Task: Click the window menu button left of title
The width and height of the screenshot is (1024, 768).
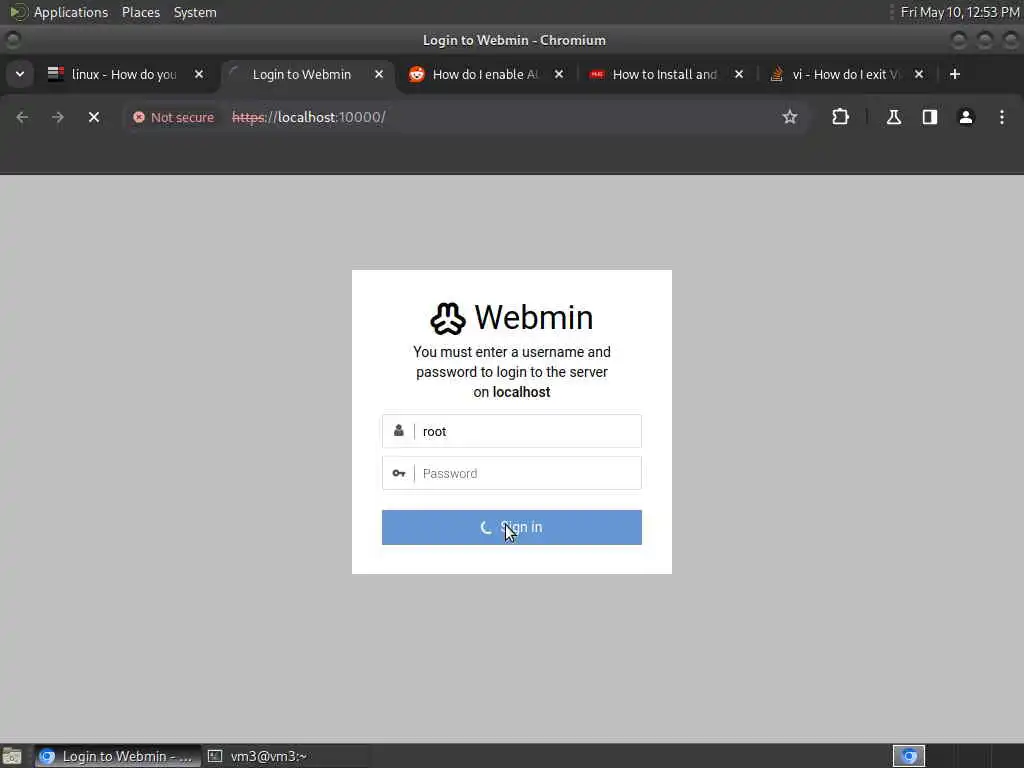Action: [12, 40]
